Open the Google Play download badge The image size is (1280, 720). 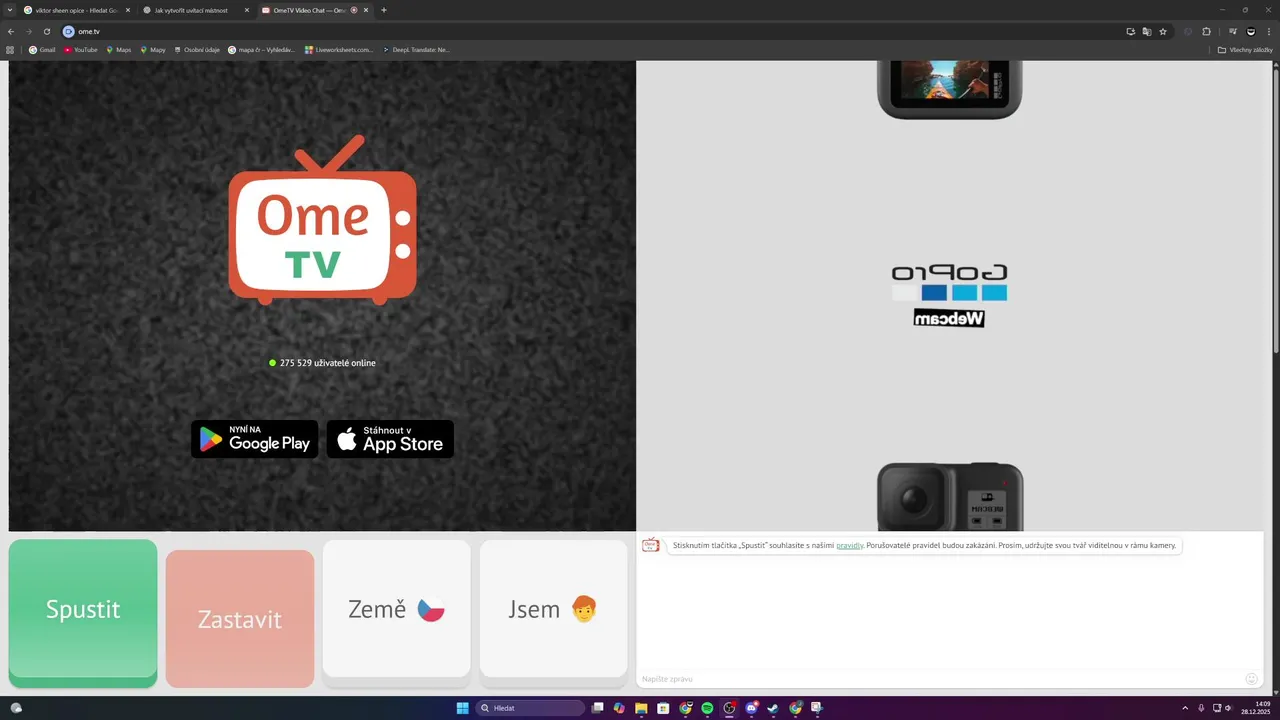click(255, 439)
